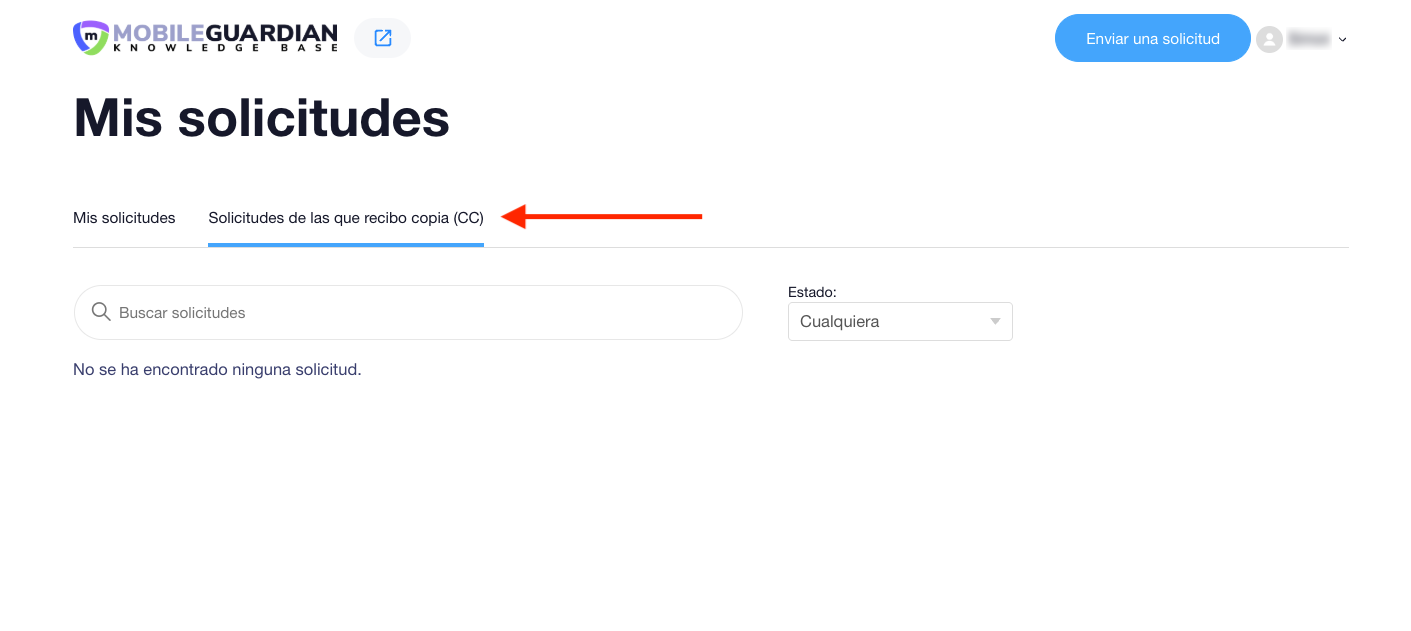Viewport: 1411px width, 631px height.
Task: Click the "Estado:" label
Action: (x=812, y=292)
